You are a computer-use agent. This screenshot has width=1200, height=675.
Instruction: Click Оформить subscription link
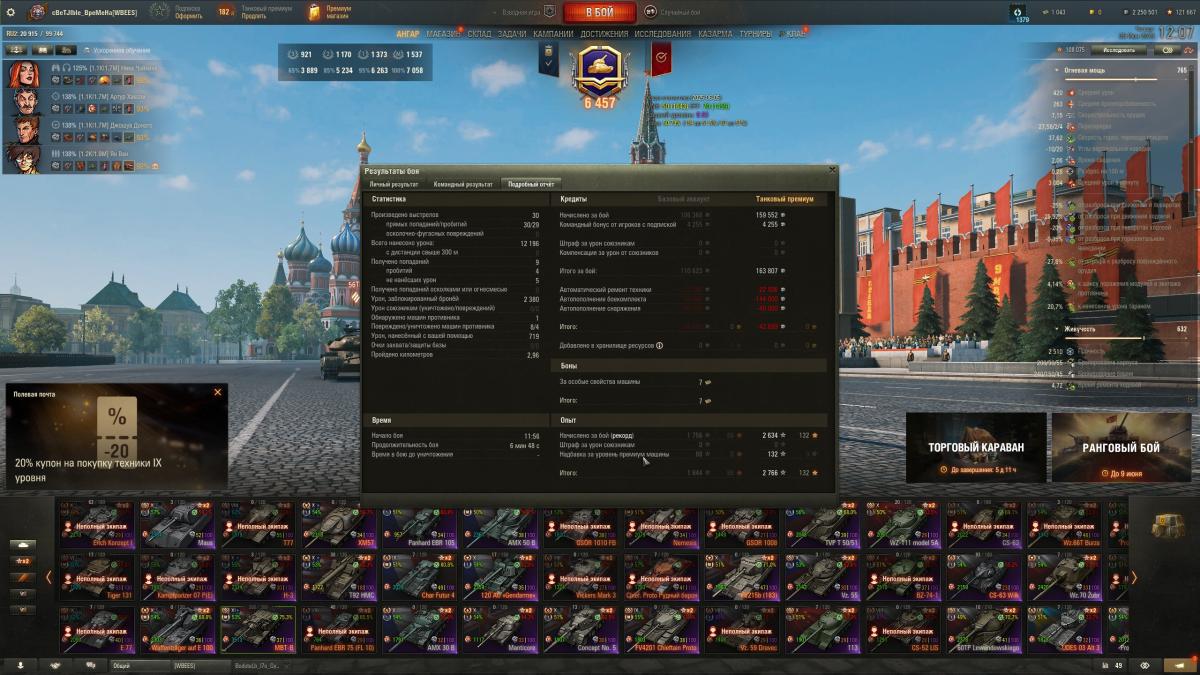tap(190, 16)
